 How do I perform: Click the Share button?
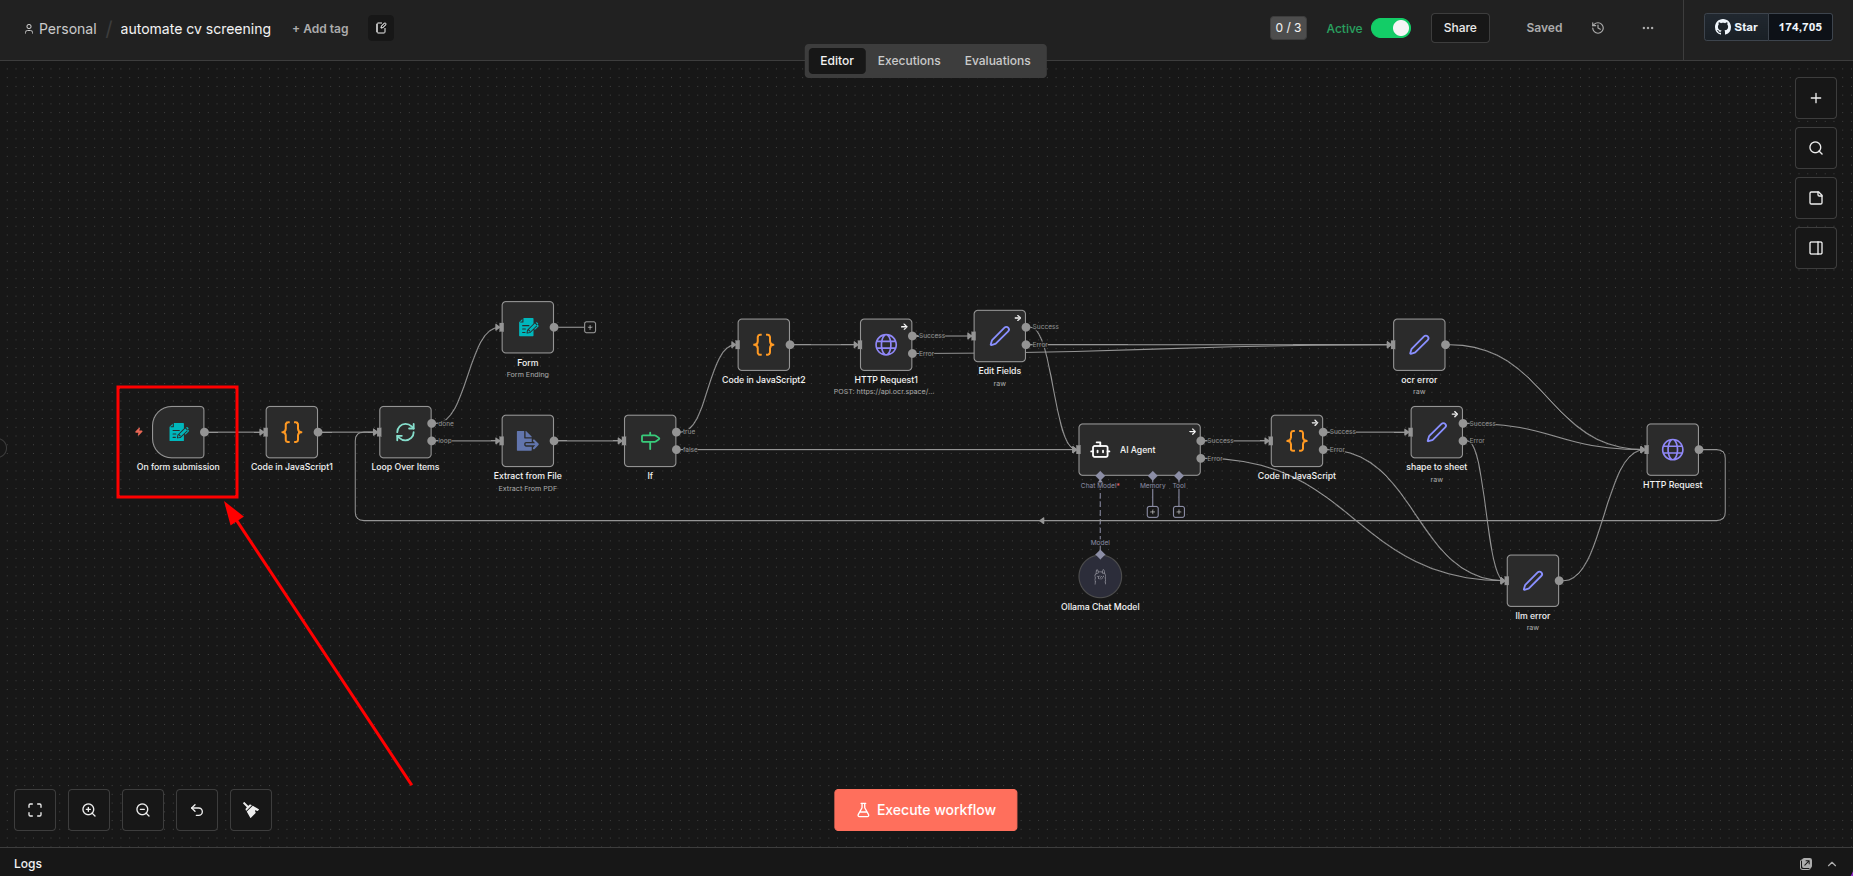pos(1460,28)
